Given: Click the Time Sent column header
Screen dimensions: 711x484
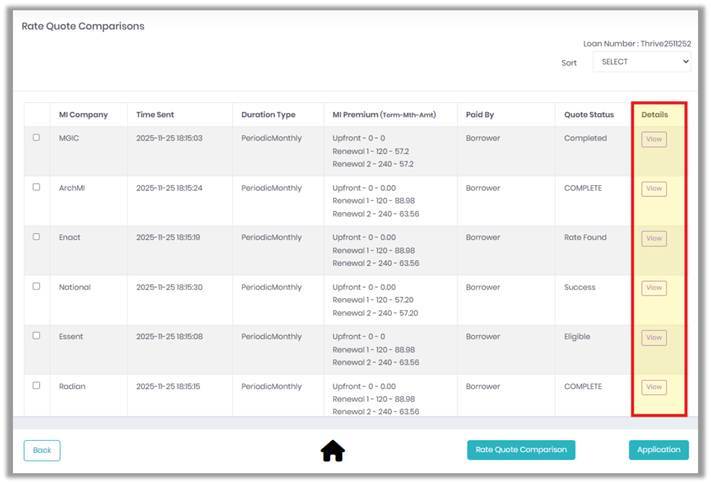Looking at the screenshot, I should (155, 115).
